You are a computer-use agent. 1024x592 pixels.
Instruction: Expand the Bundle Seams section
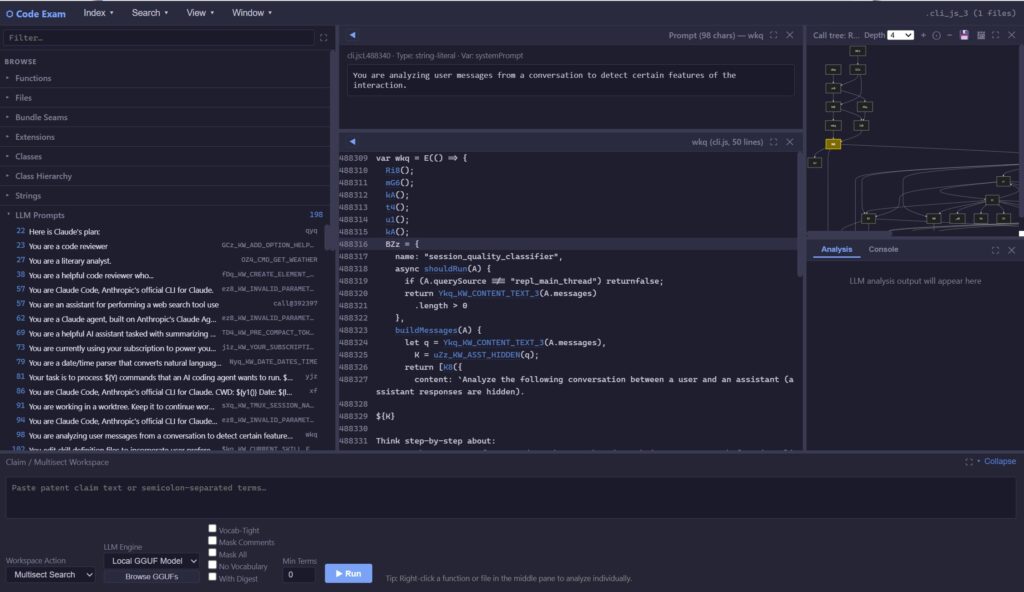pos(41,118)
